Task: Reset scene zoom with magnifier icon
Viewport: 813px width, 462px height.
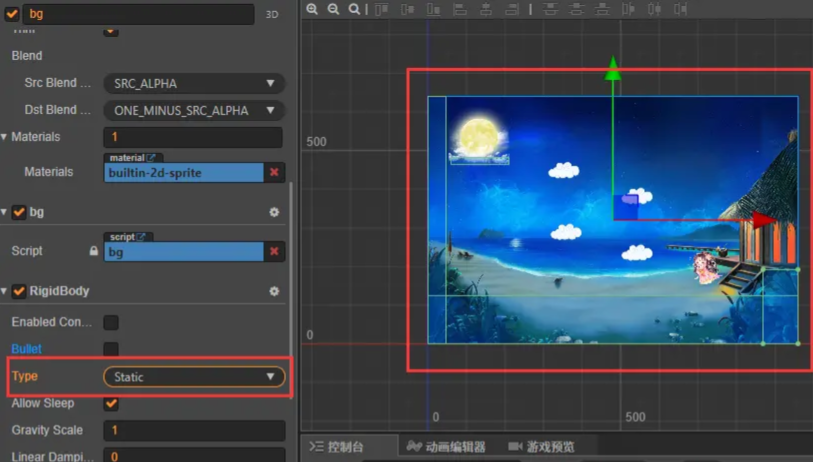Action: [354, 9]
